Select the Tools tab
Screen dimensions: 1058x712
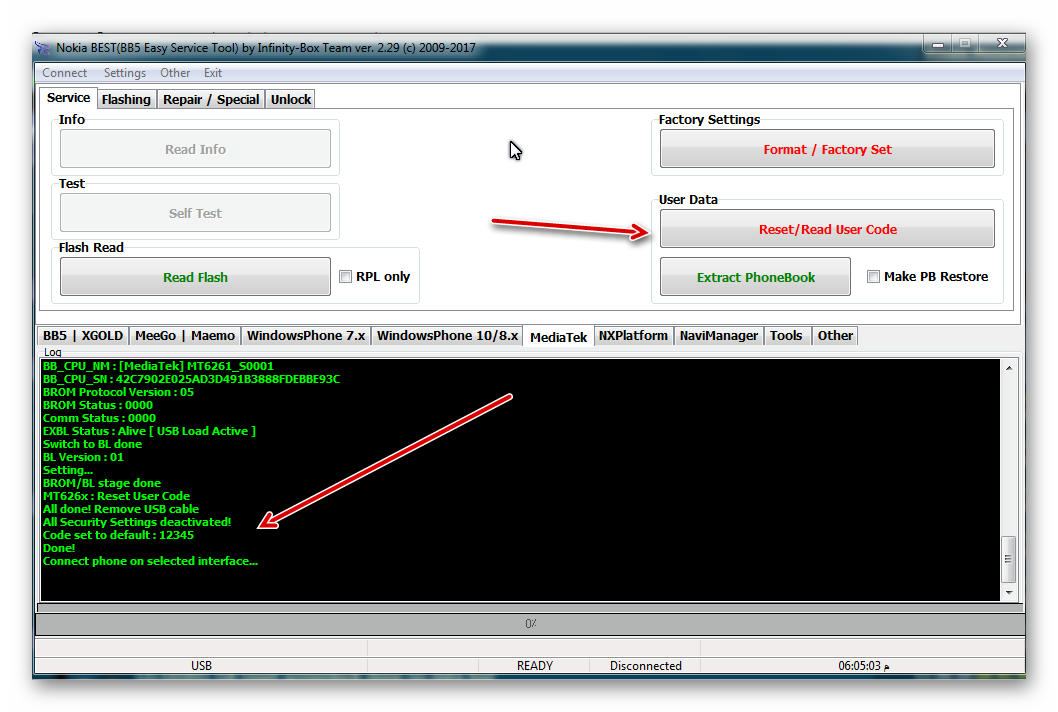786,335
